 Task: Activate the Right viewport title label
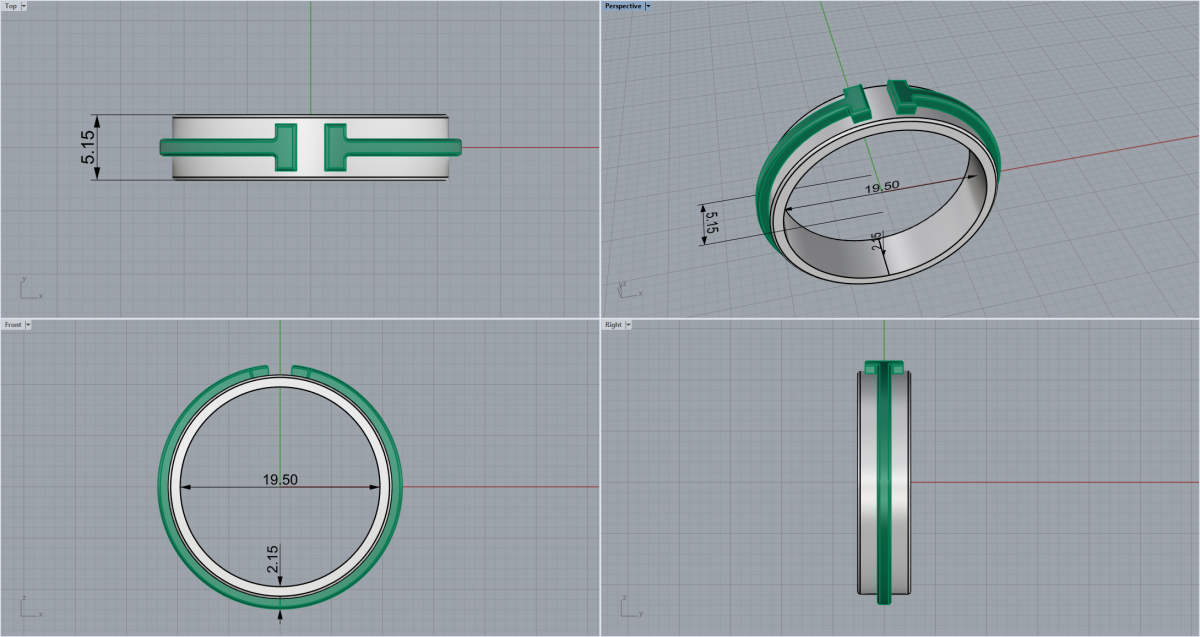coord(612,325)
